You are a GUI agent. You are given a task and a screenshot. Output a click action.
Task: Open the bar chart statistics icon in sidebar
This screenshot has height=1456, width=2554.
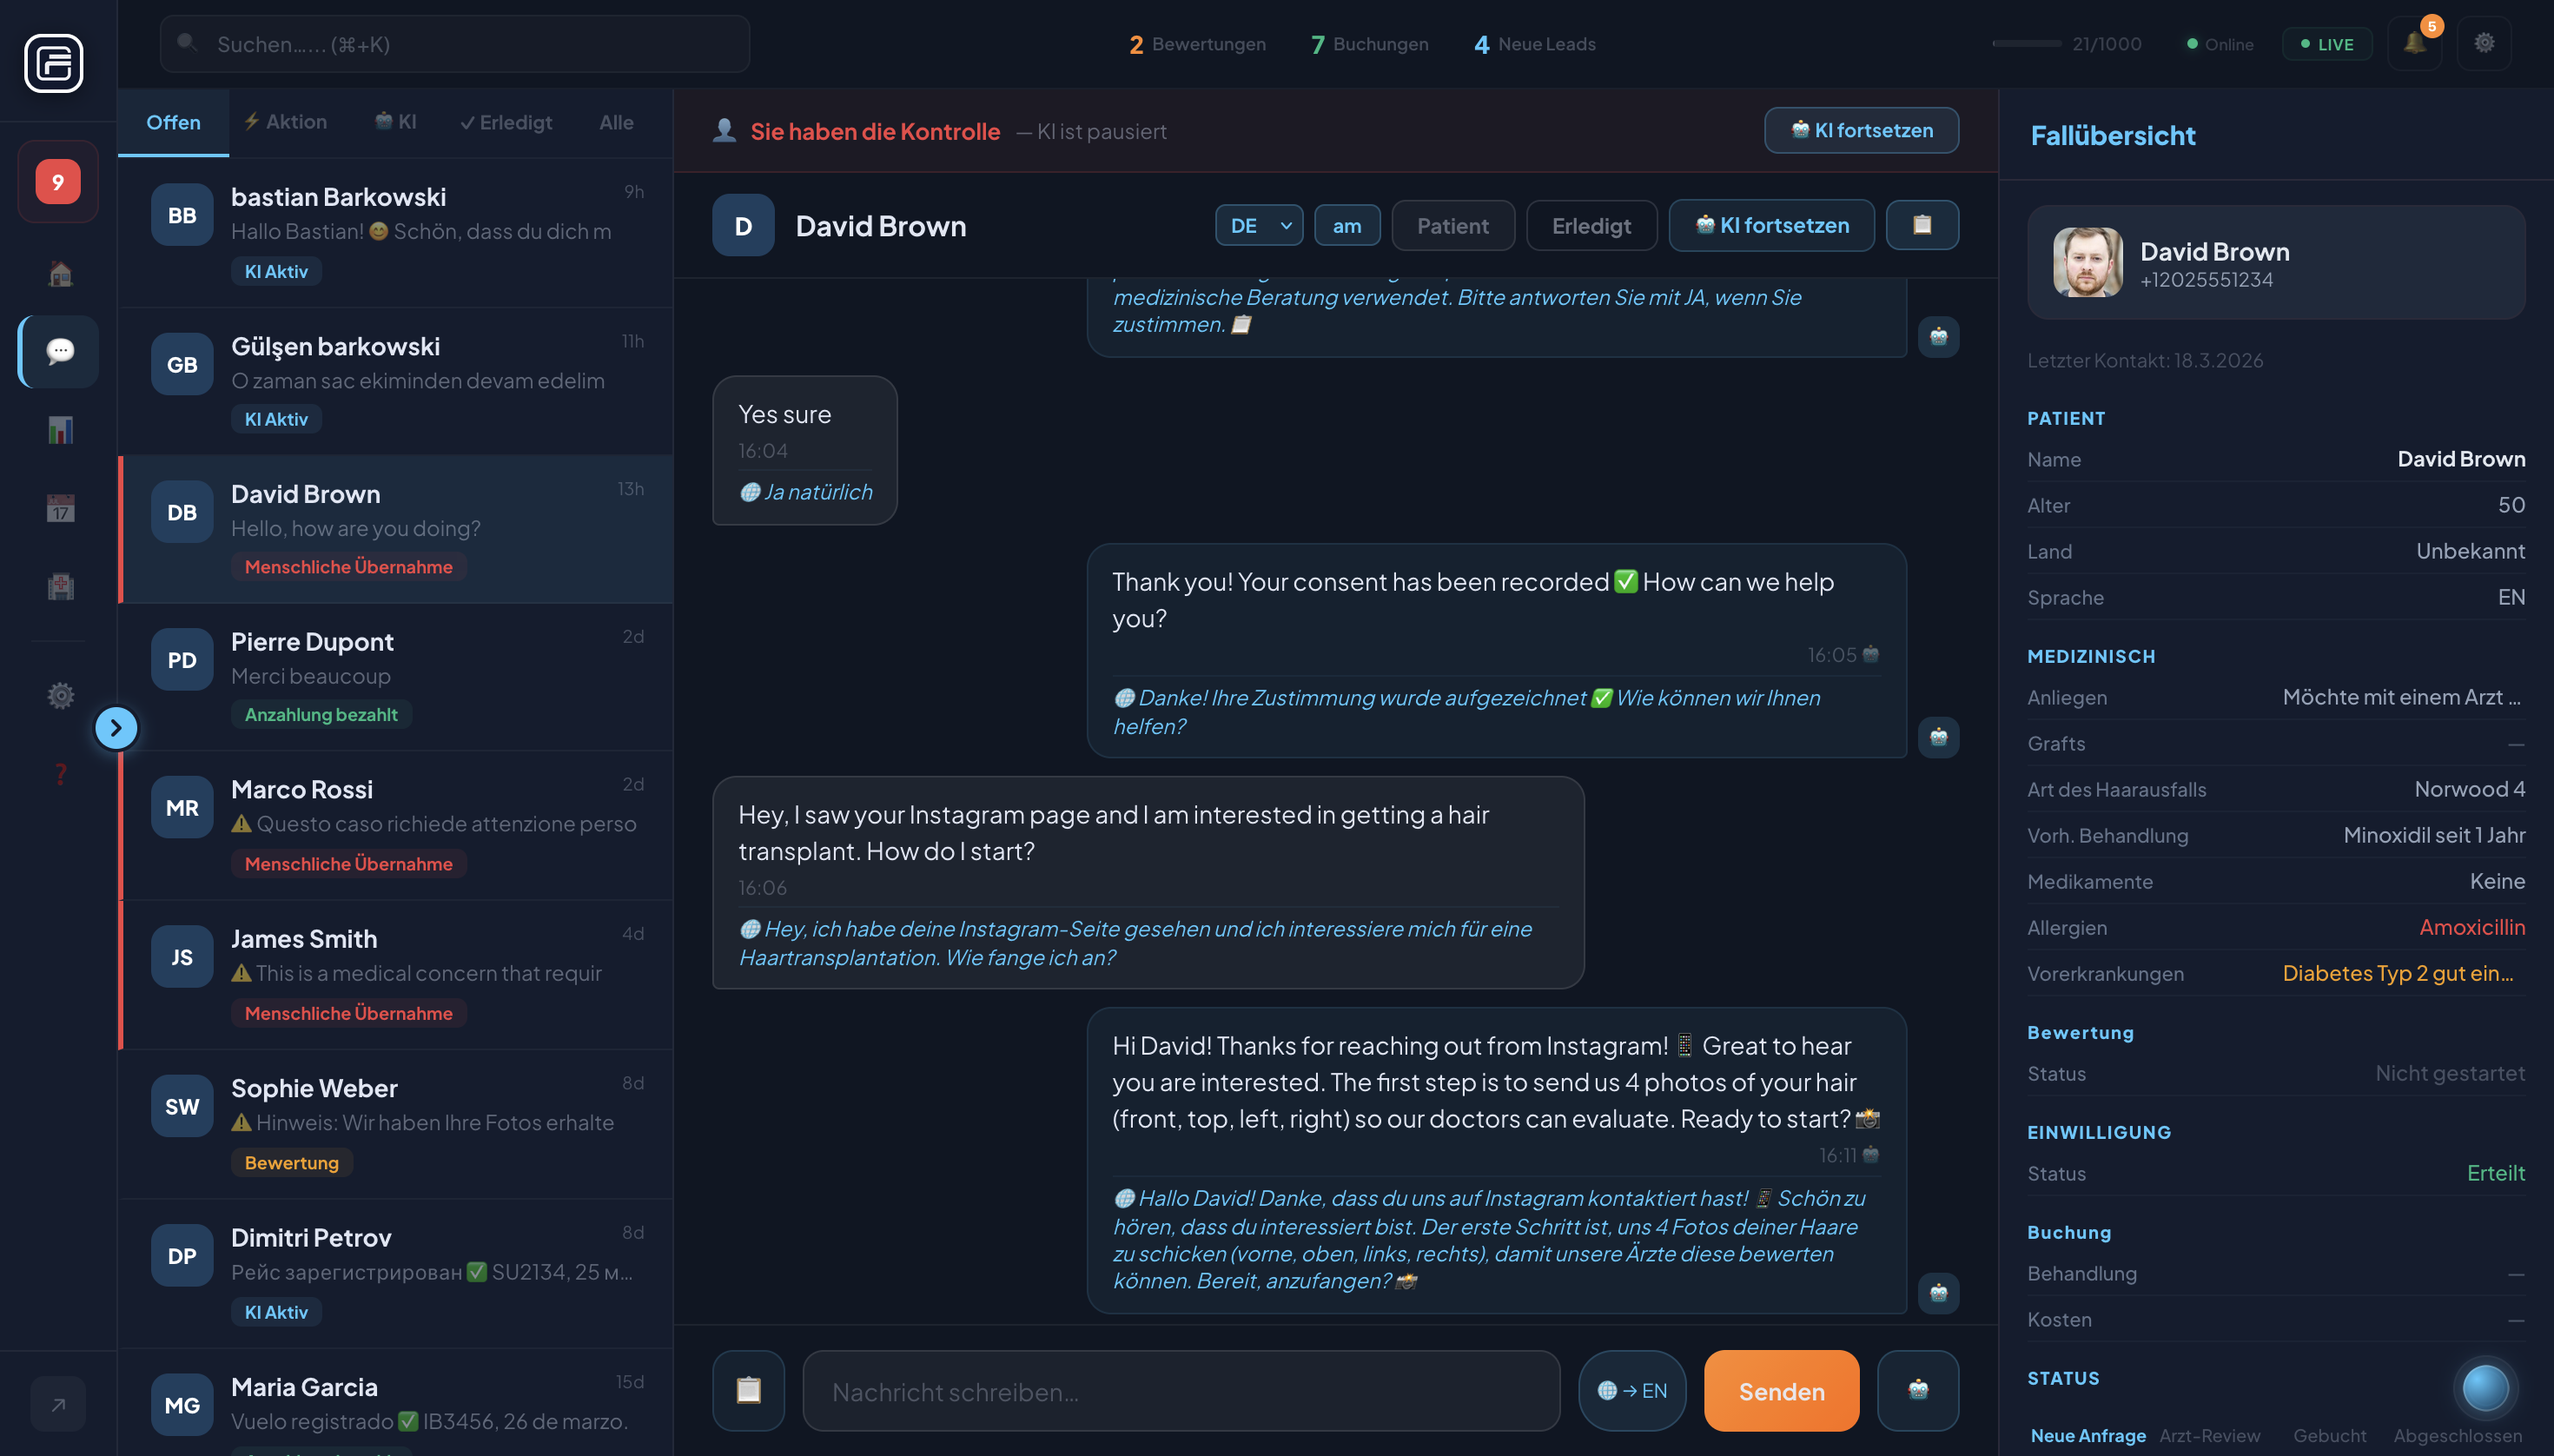tap(59, 430)
